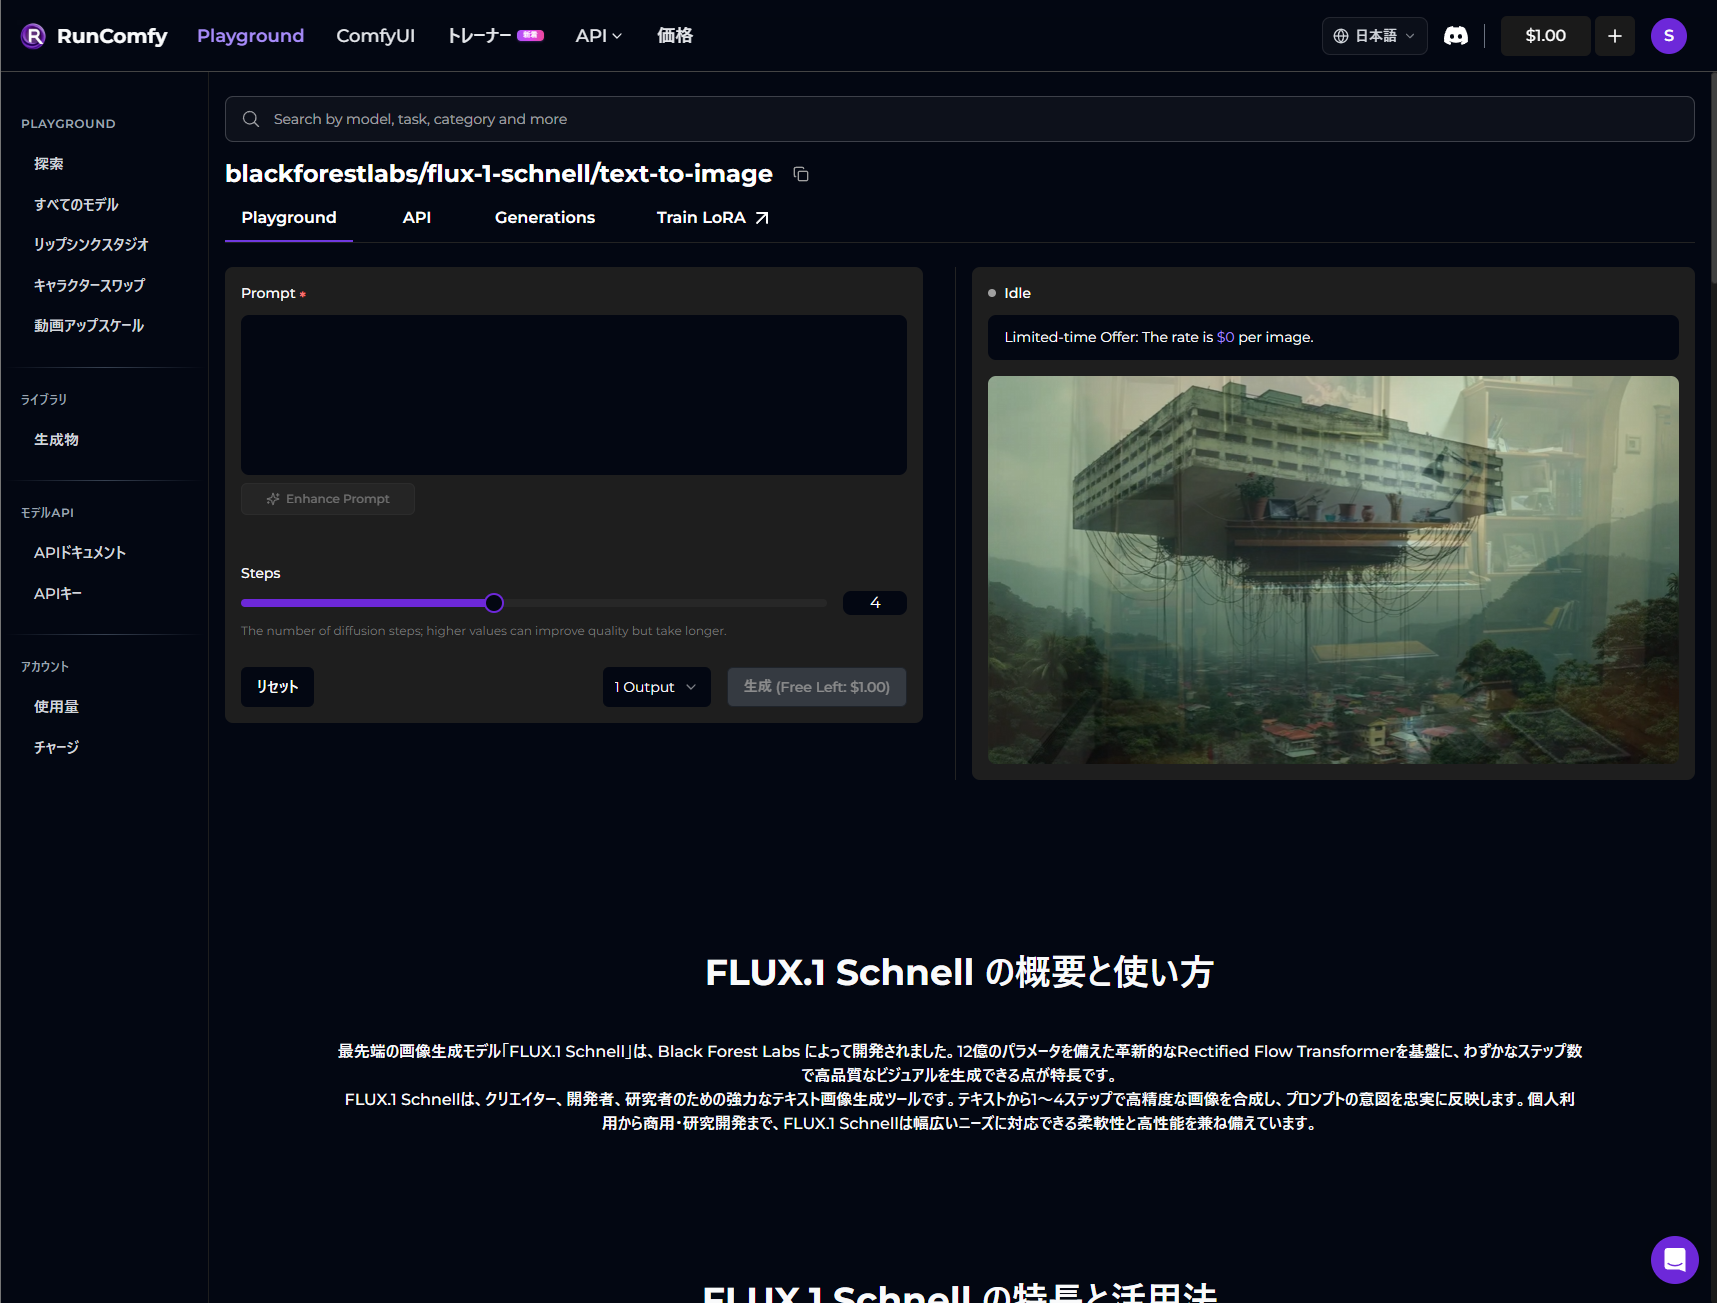Focus the Prompt text area
Viewport: 1717px width, 1303px height.
pos(573,395)
